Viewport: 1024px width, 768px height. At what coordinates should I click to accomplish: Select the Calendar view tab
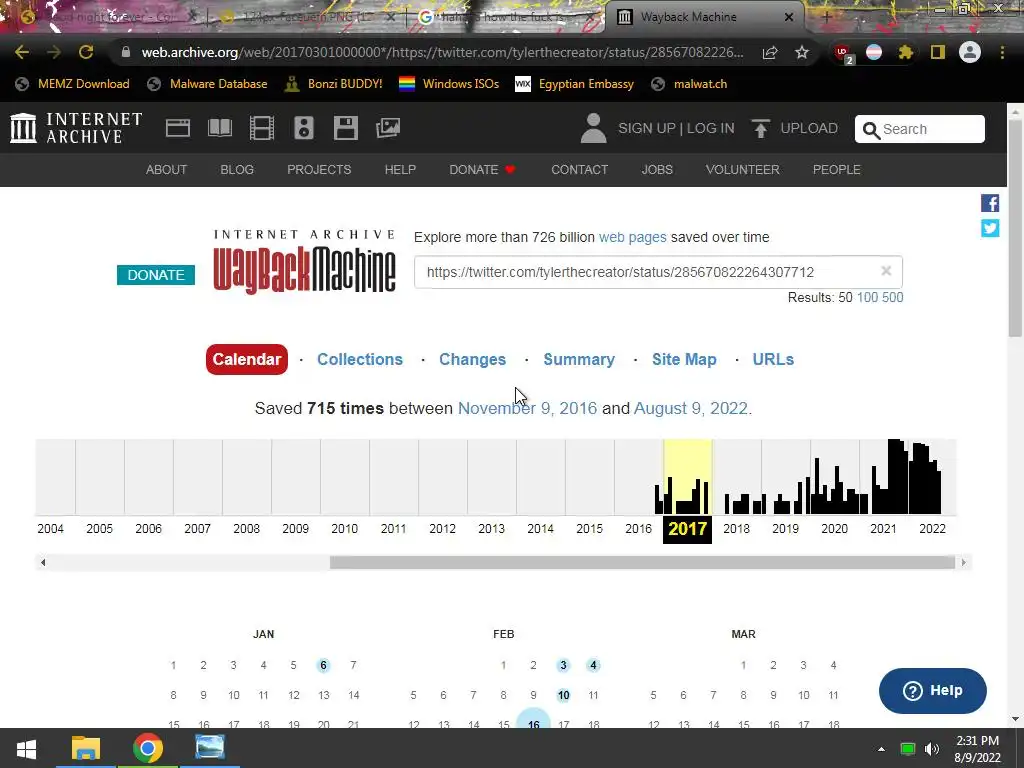[247, 359]
